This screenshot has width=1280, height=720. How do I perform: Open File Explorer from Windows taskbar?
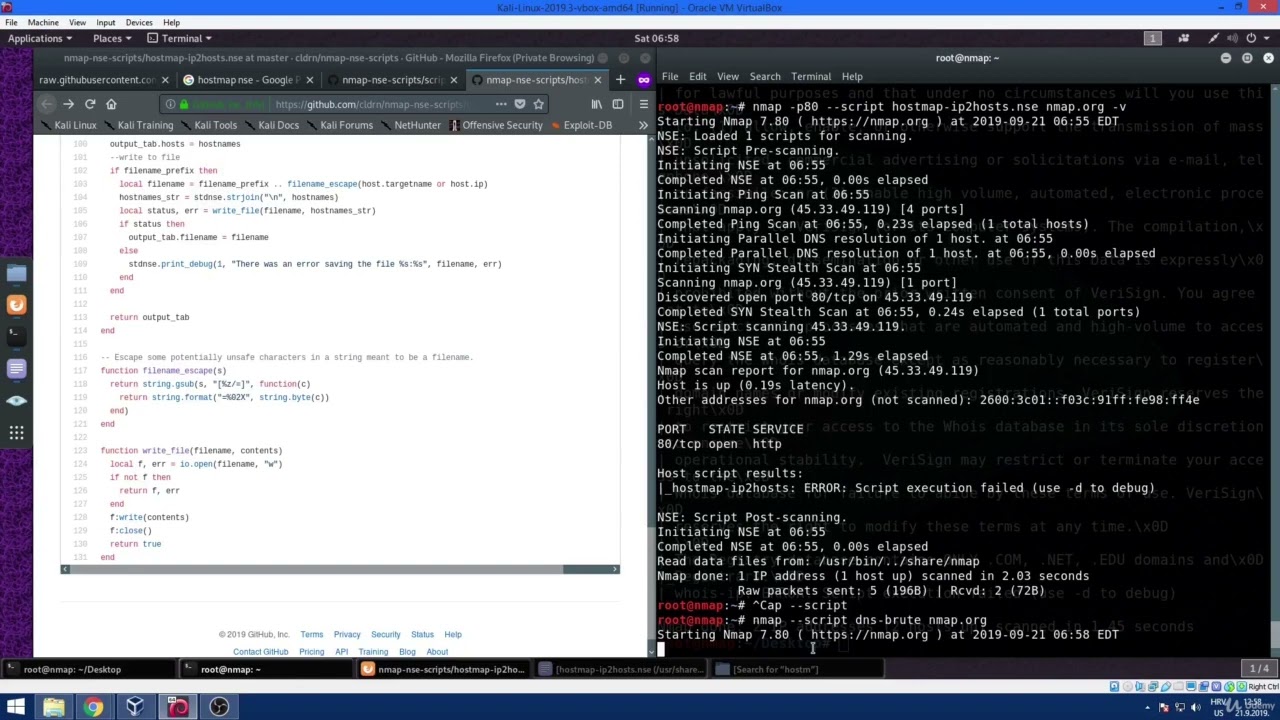[x=53, y=707]
